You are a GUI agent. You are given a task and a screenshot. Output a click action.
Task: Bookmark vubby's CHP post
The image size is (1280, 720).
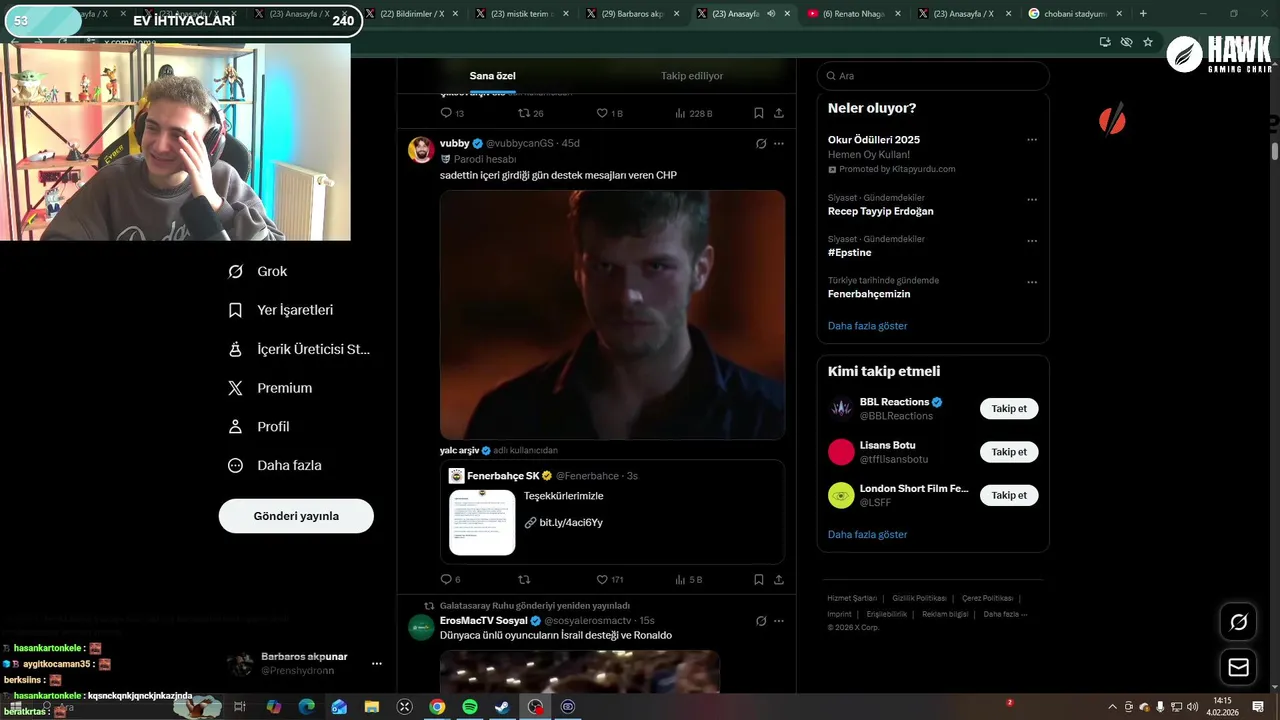click(759, 579)
